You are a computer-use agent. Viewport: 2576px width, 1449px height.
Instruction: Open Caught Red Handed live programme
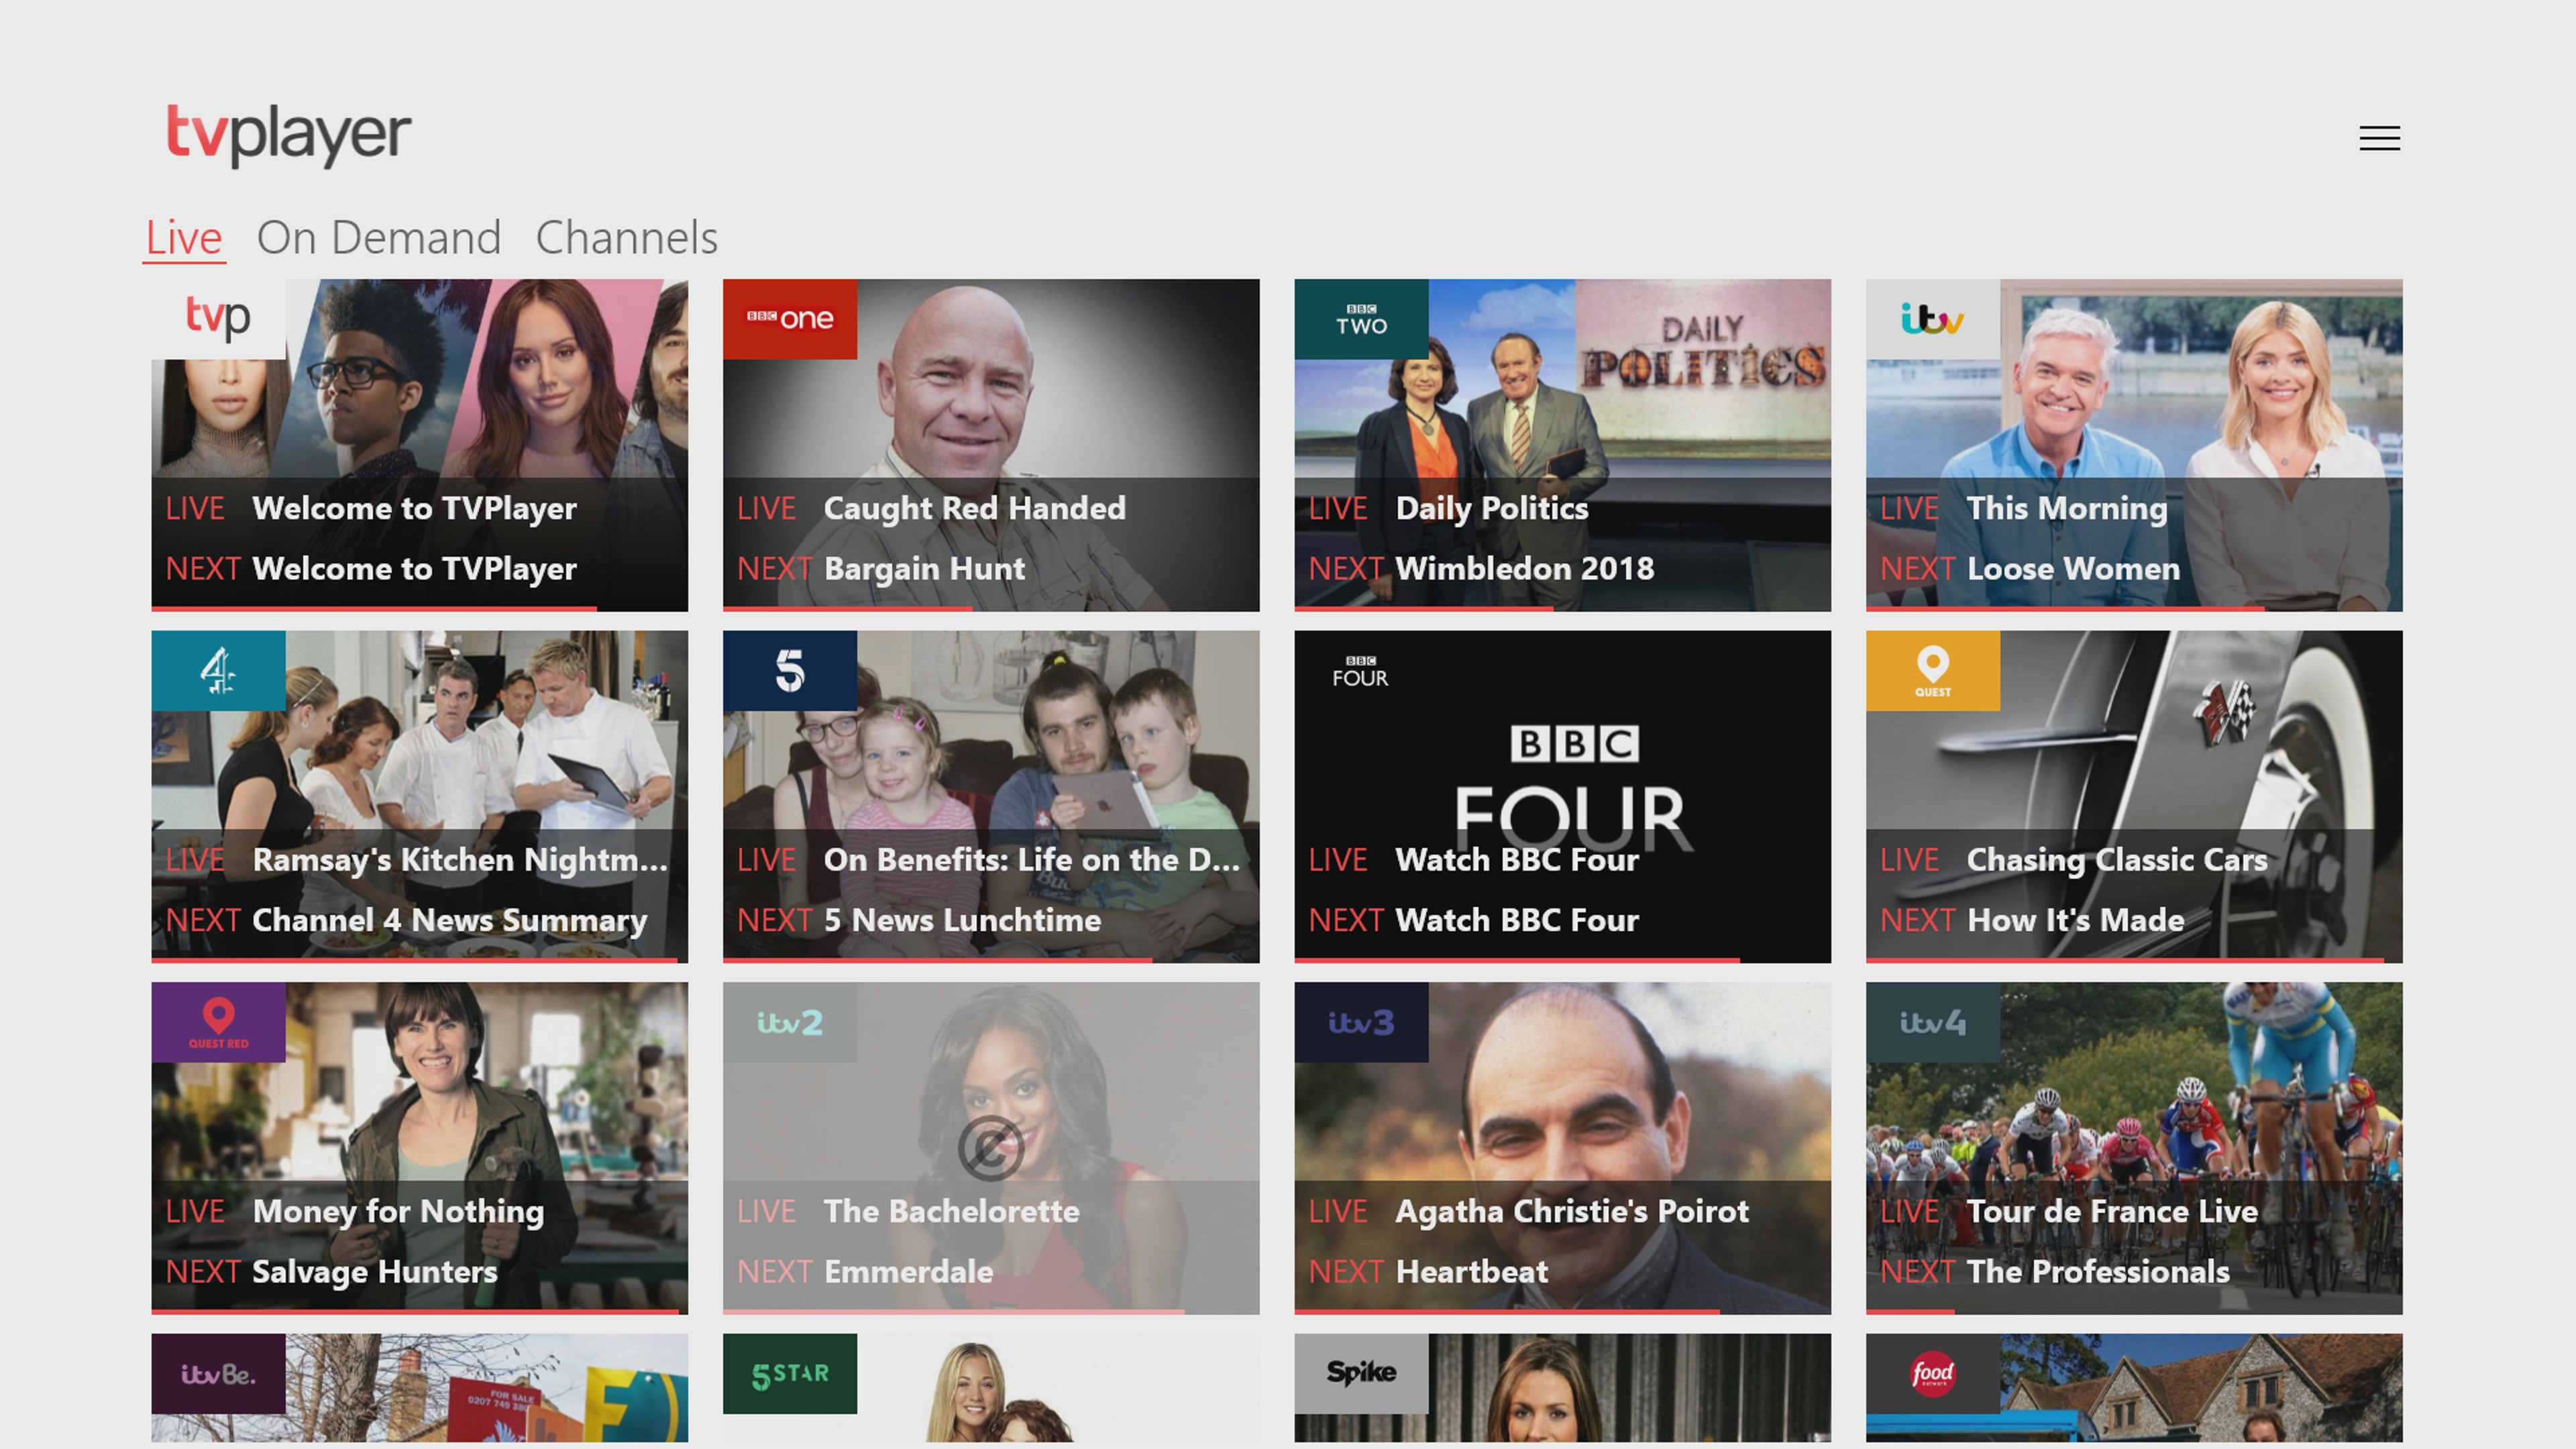pos(974,509)
